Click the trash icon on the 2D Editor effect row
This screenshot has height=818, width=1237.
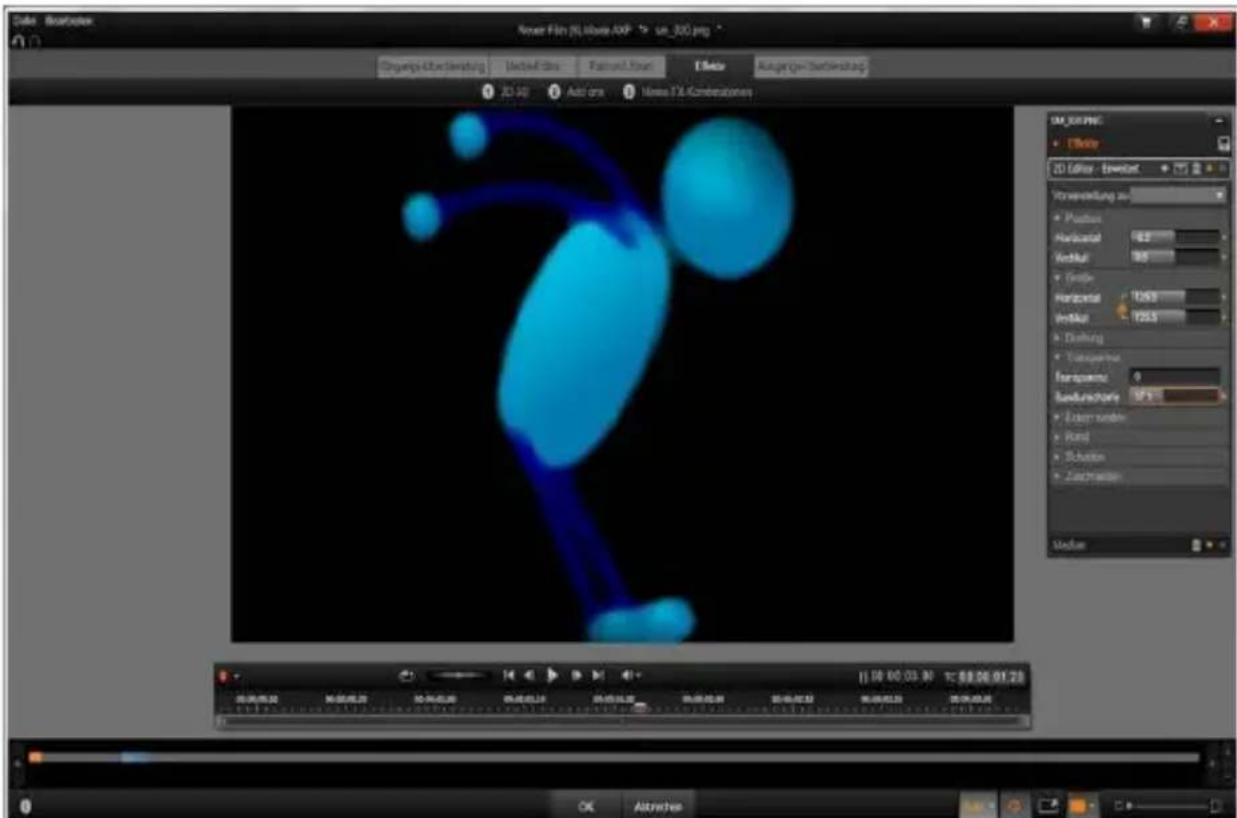(1195, 170)
